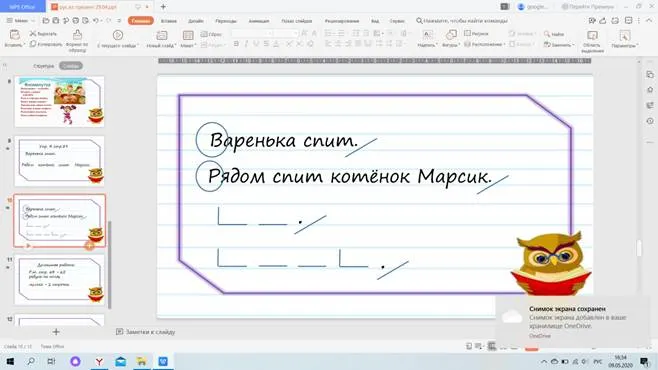The height and width of the screenshot is (370, 658).
Task: Collapse the ribbon with the chevron
Action: pos(649,21)
